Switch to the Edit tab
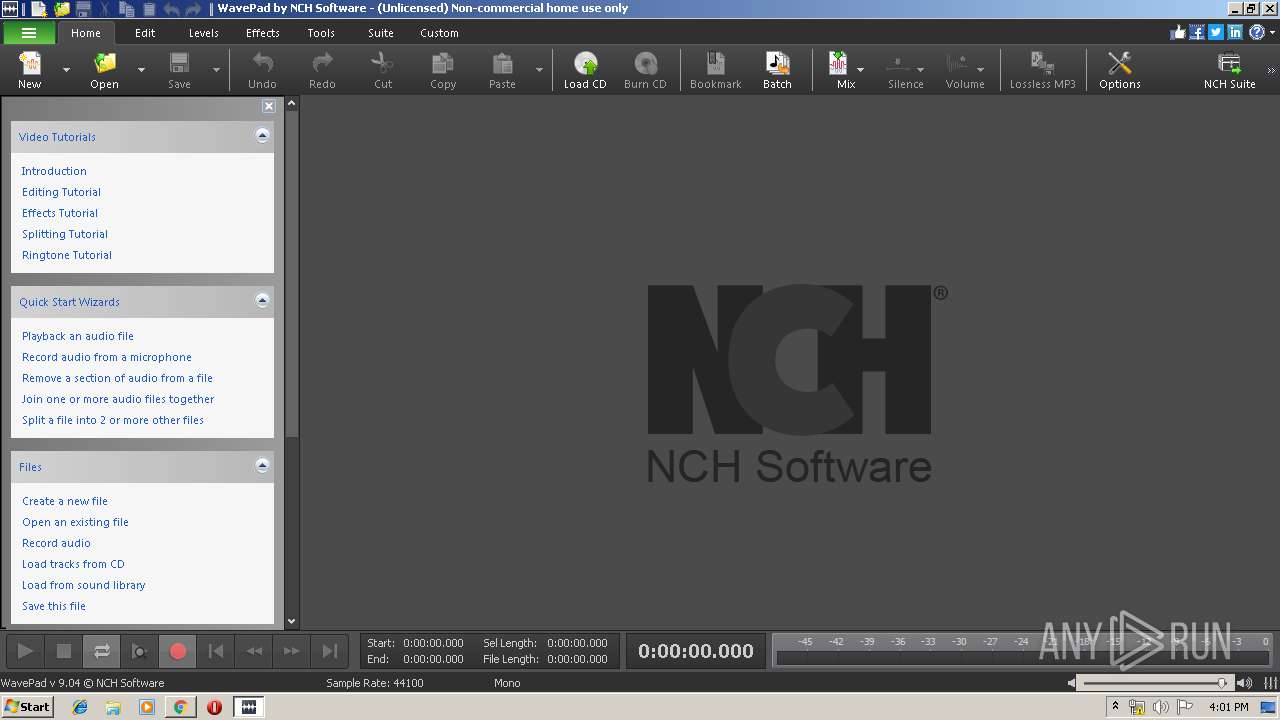The image size is (1280, 720). (145, 33)
